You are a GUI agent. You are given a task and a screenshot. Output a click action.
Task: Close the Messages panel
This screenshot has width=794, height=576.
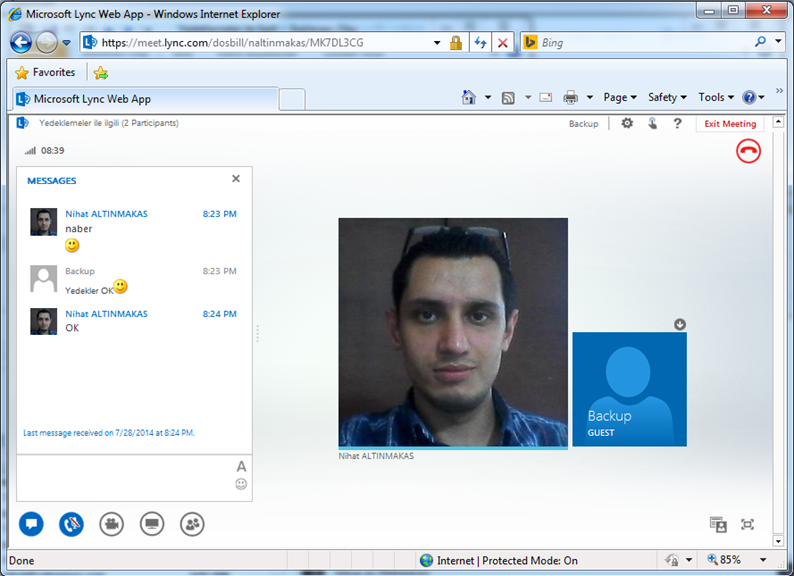point(236,178)
